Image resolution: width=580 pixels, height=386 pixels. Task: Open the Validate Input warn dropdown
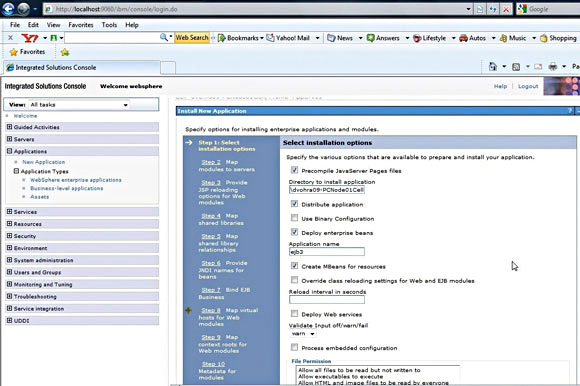[x=303, y=333]
